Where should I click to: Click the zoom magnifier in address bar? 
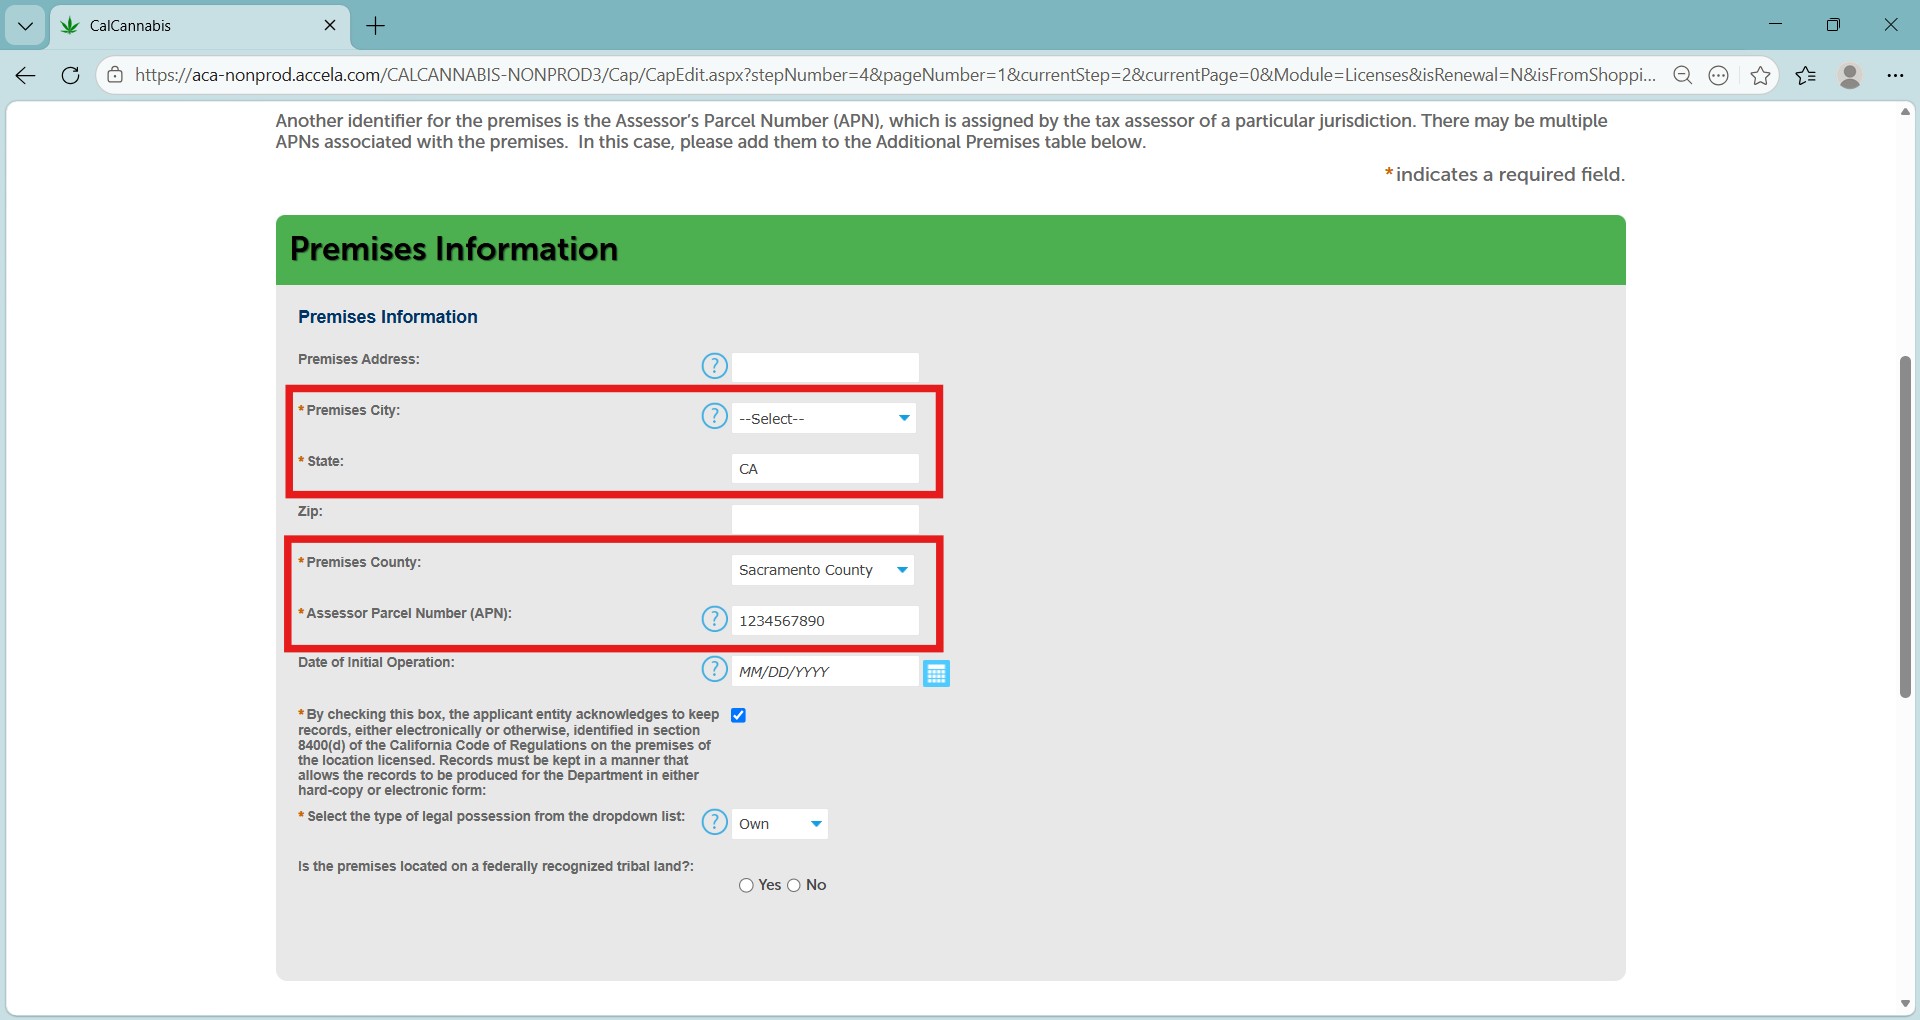1683,75
